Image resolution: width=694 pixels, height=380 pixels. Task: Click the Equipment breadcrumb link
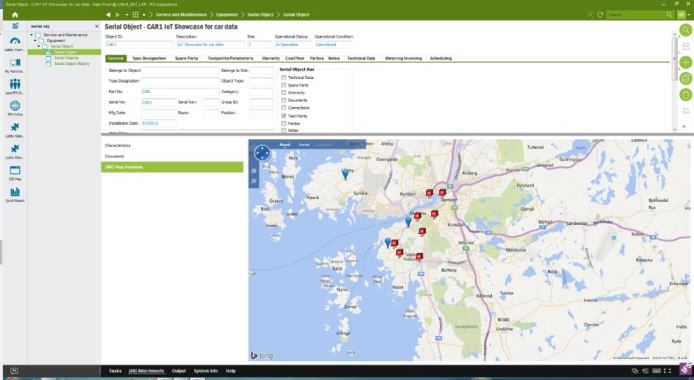(x=227, y=15)
